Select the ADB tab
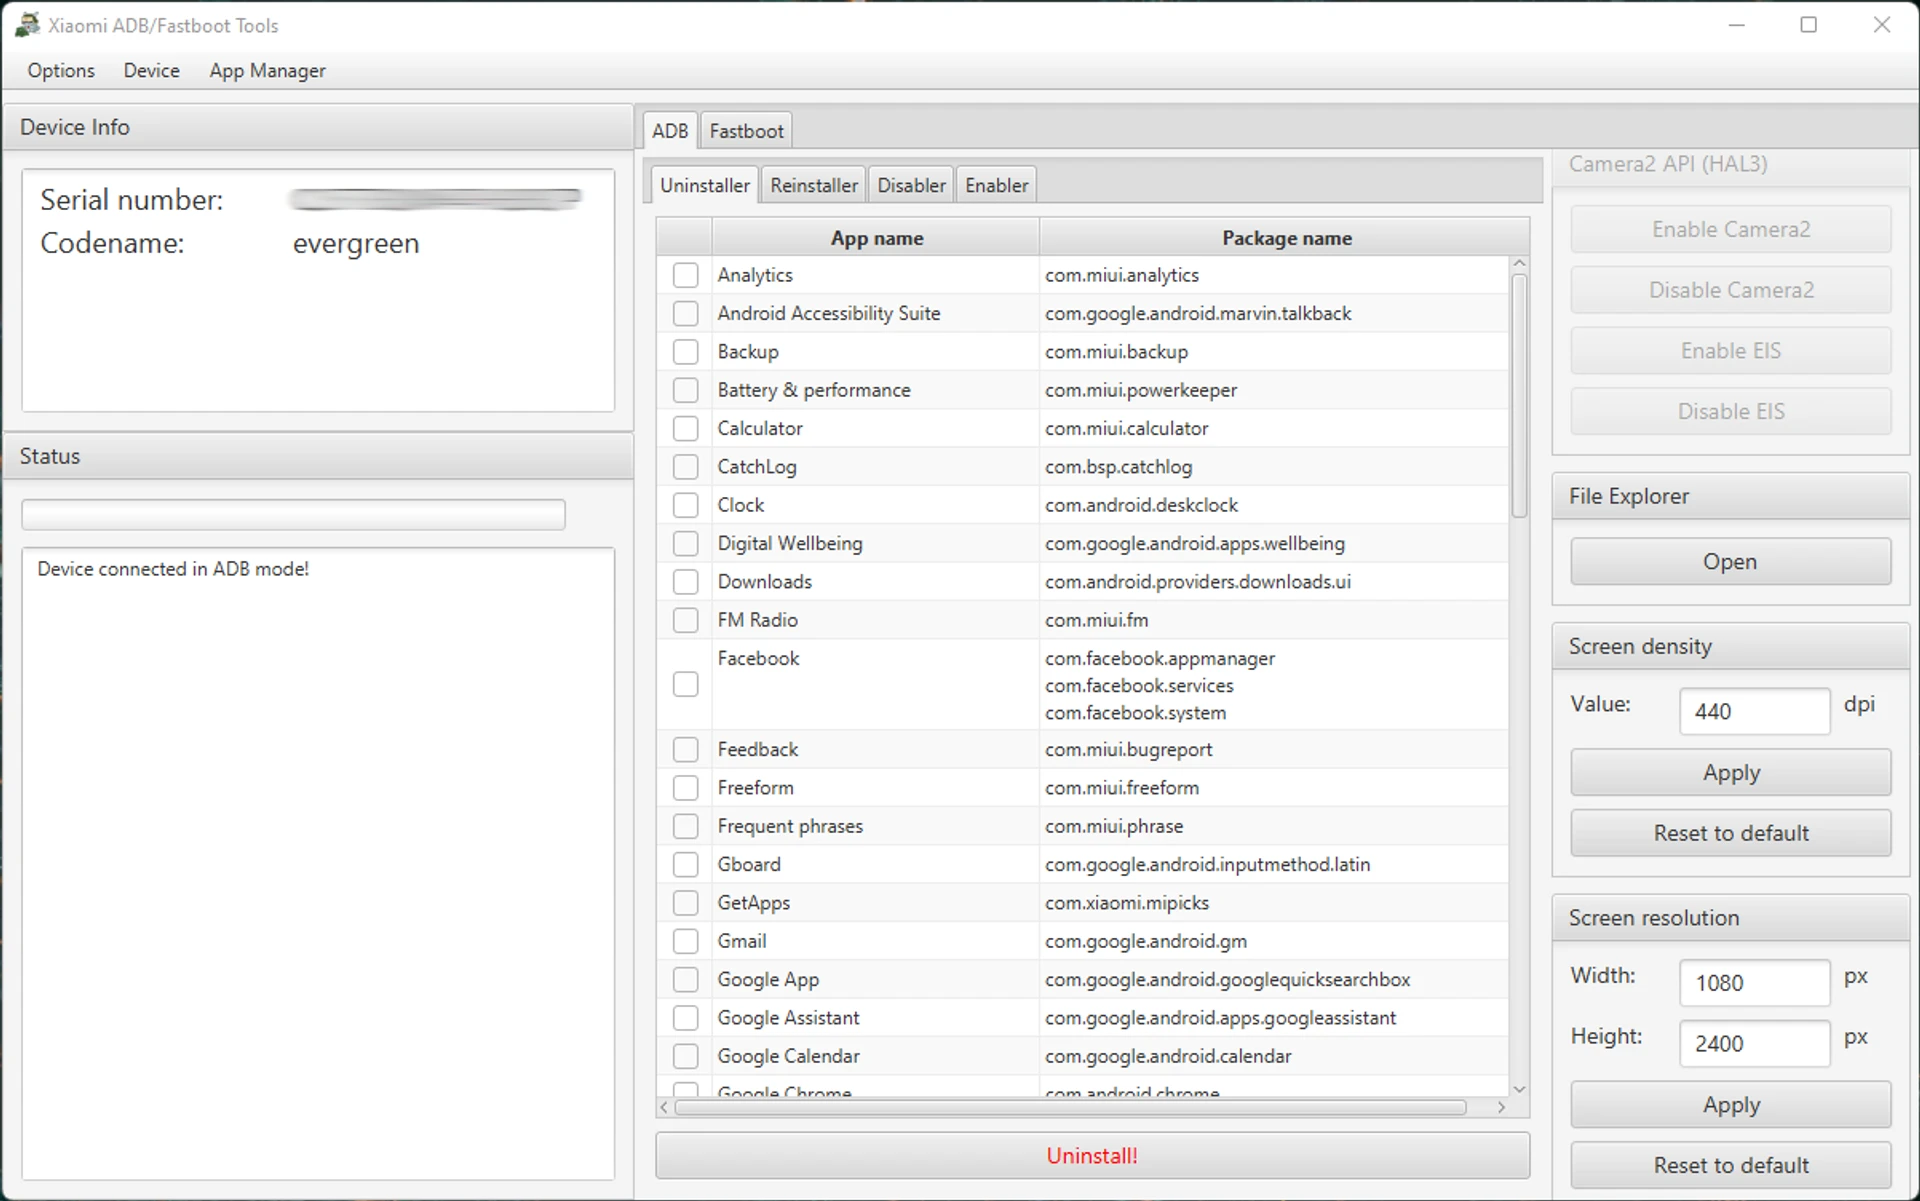The image size is (1920, 1201). (670, 130)
